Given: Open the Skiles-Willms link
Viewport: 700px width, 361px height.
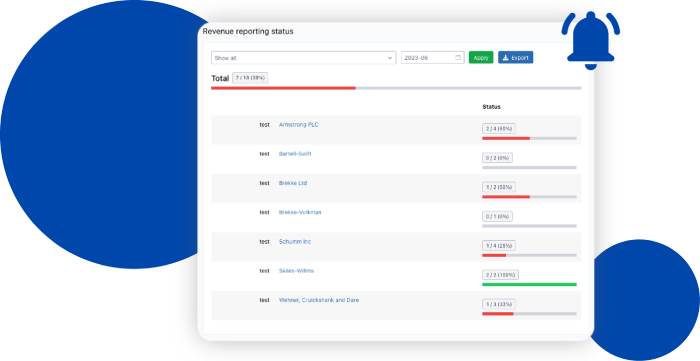Looking at the screenshot, I should point(296,271).
